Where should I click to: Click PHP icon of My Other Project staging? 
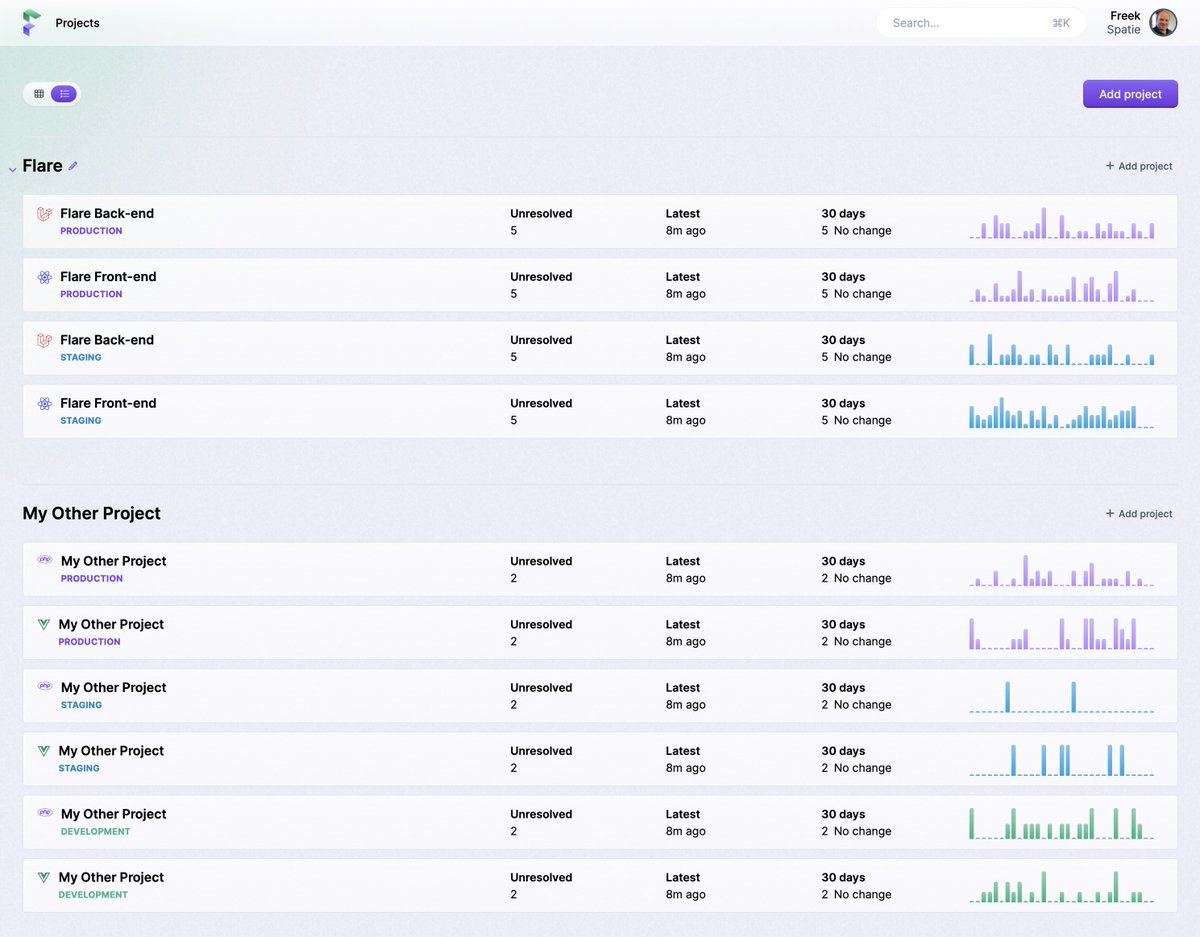click(x=45, y=686)
